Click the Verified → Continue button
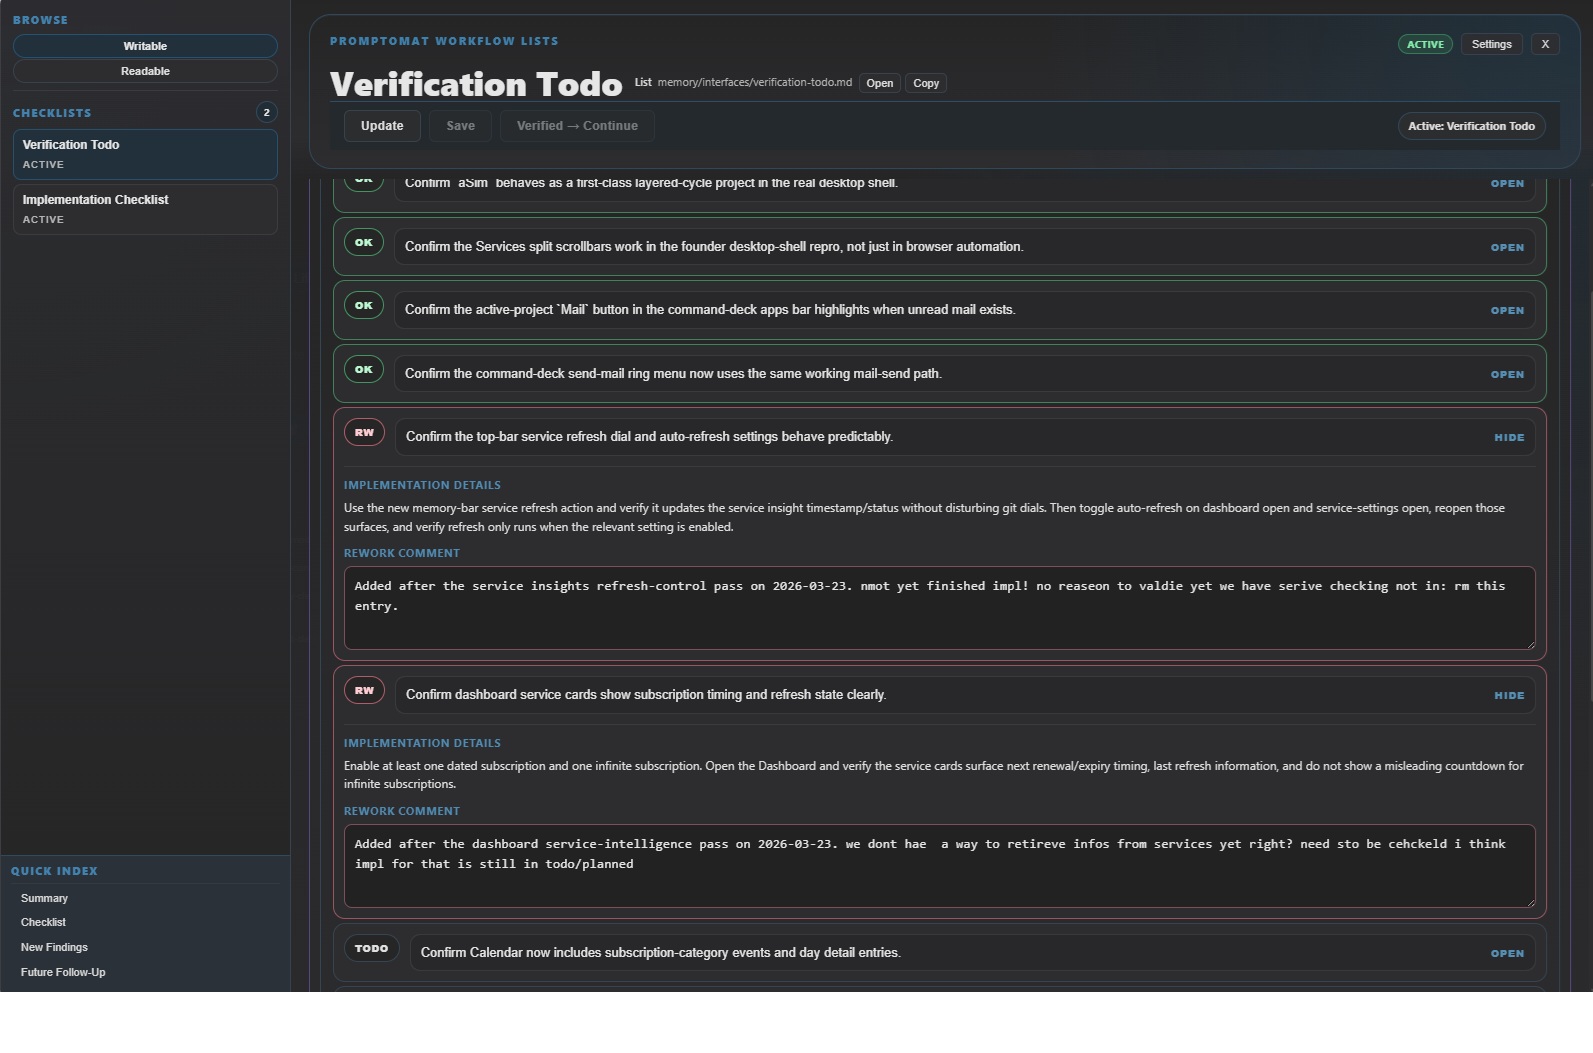The width and height of the screenshot is (1593, 1053). tap(577, 126)
